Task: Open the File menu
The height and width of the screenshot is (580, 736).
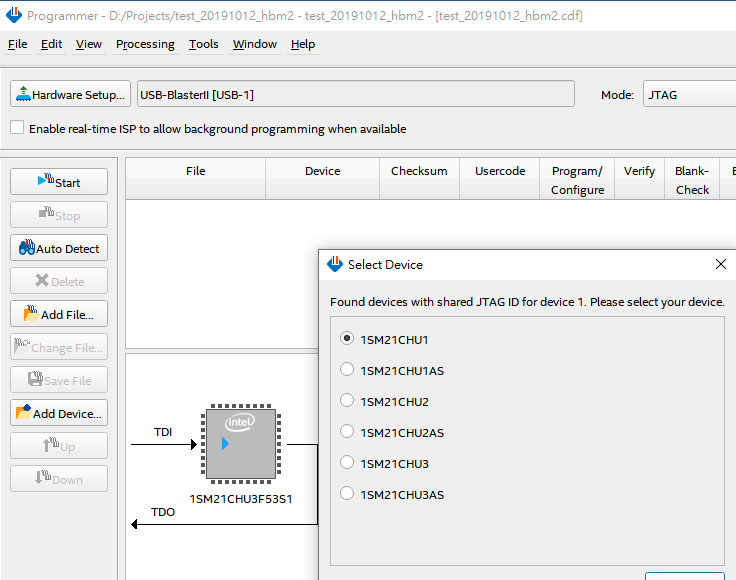Action: pos(17,44)
